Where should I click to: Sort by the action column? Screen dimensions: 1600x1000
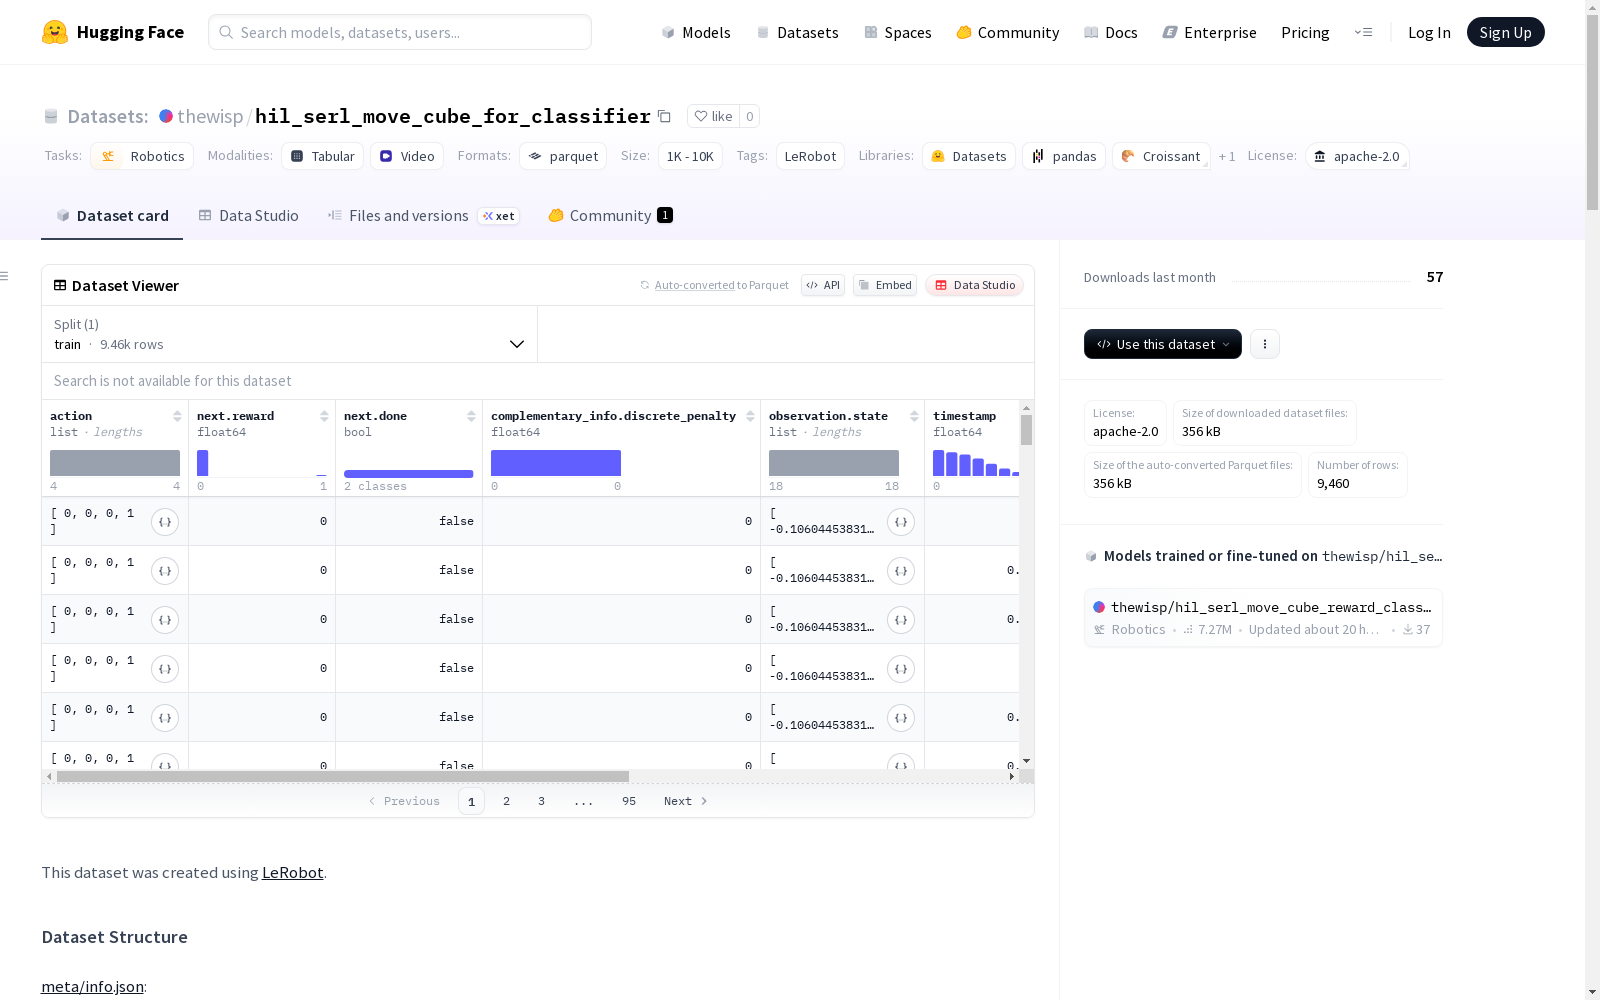click(177, 416)
